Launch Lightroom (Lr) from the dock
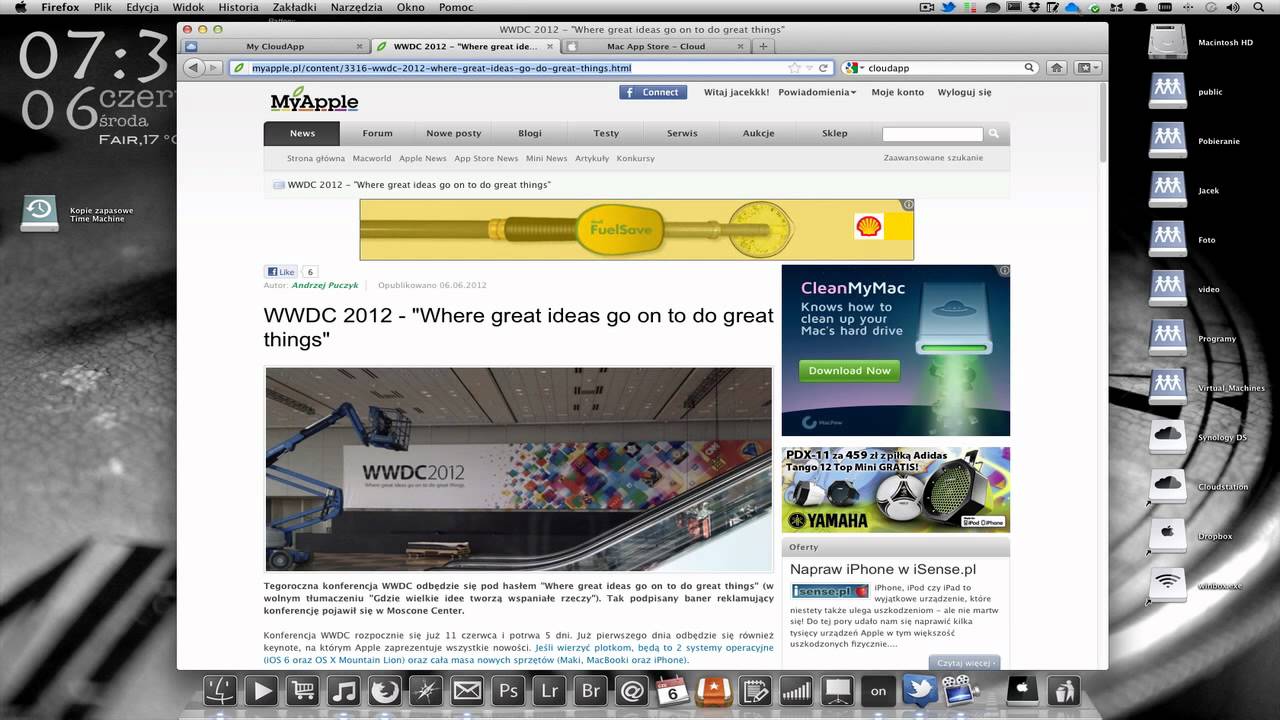1280x720 pixels. pos(549,691)
